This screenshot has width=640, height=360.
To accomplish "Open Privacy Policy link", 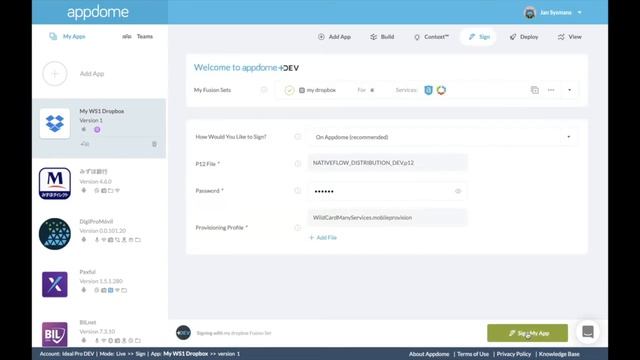I will (x=513, y=354).
